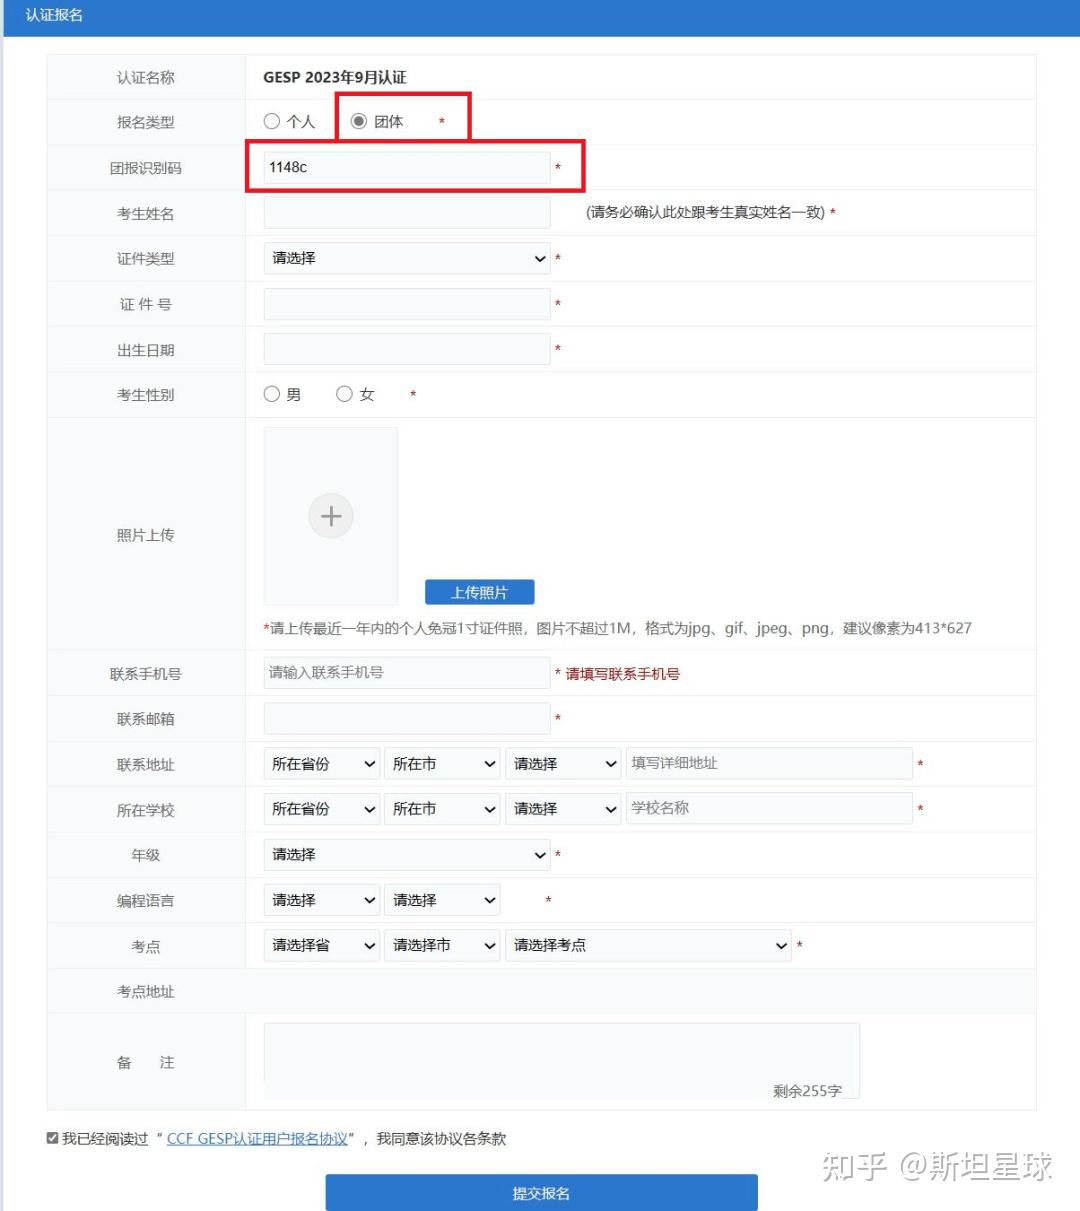1080x1211 pixels.
Task: Select 男 as the examinee gender
Action: point(270,394)
